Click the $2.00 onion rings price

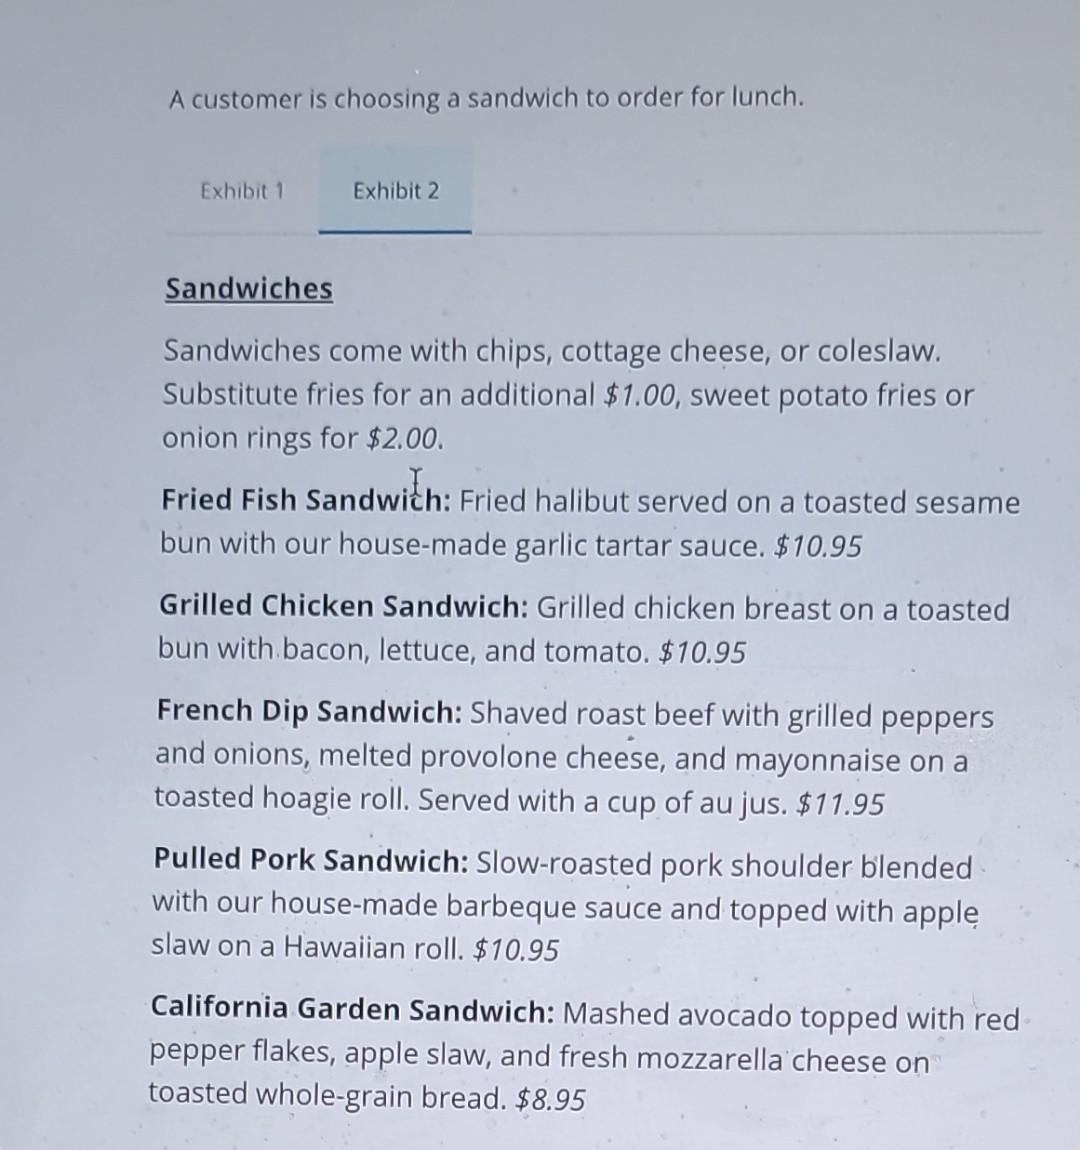click(403, 438)
